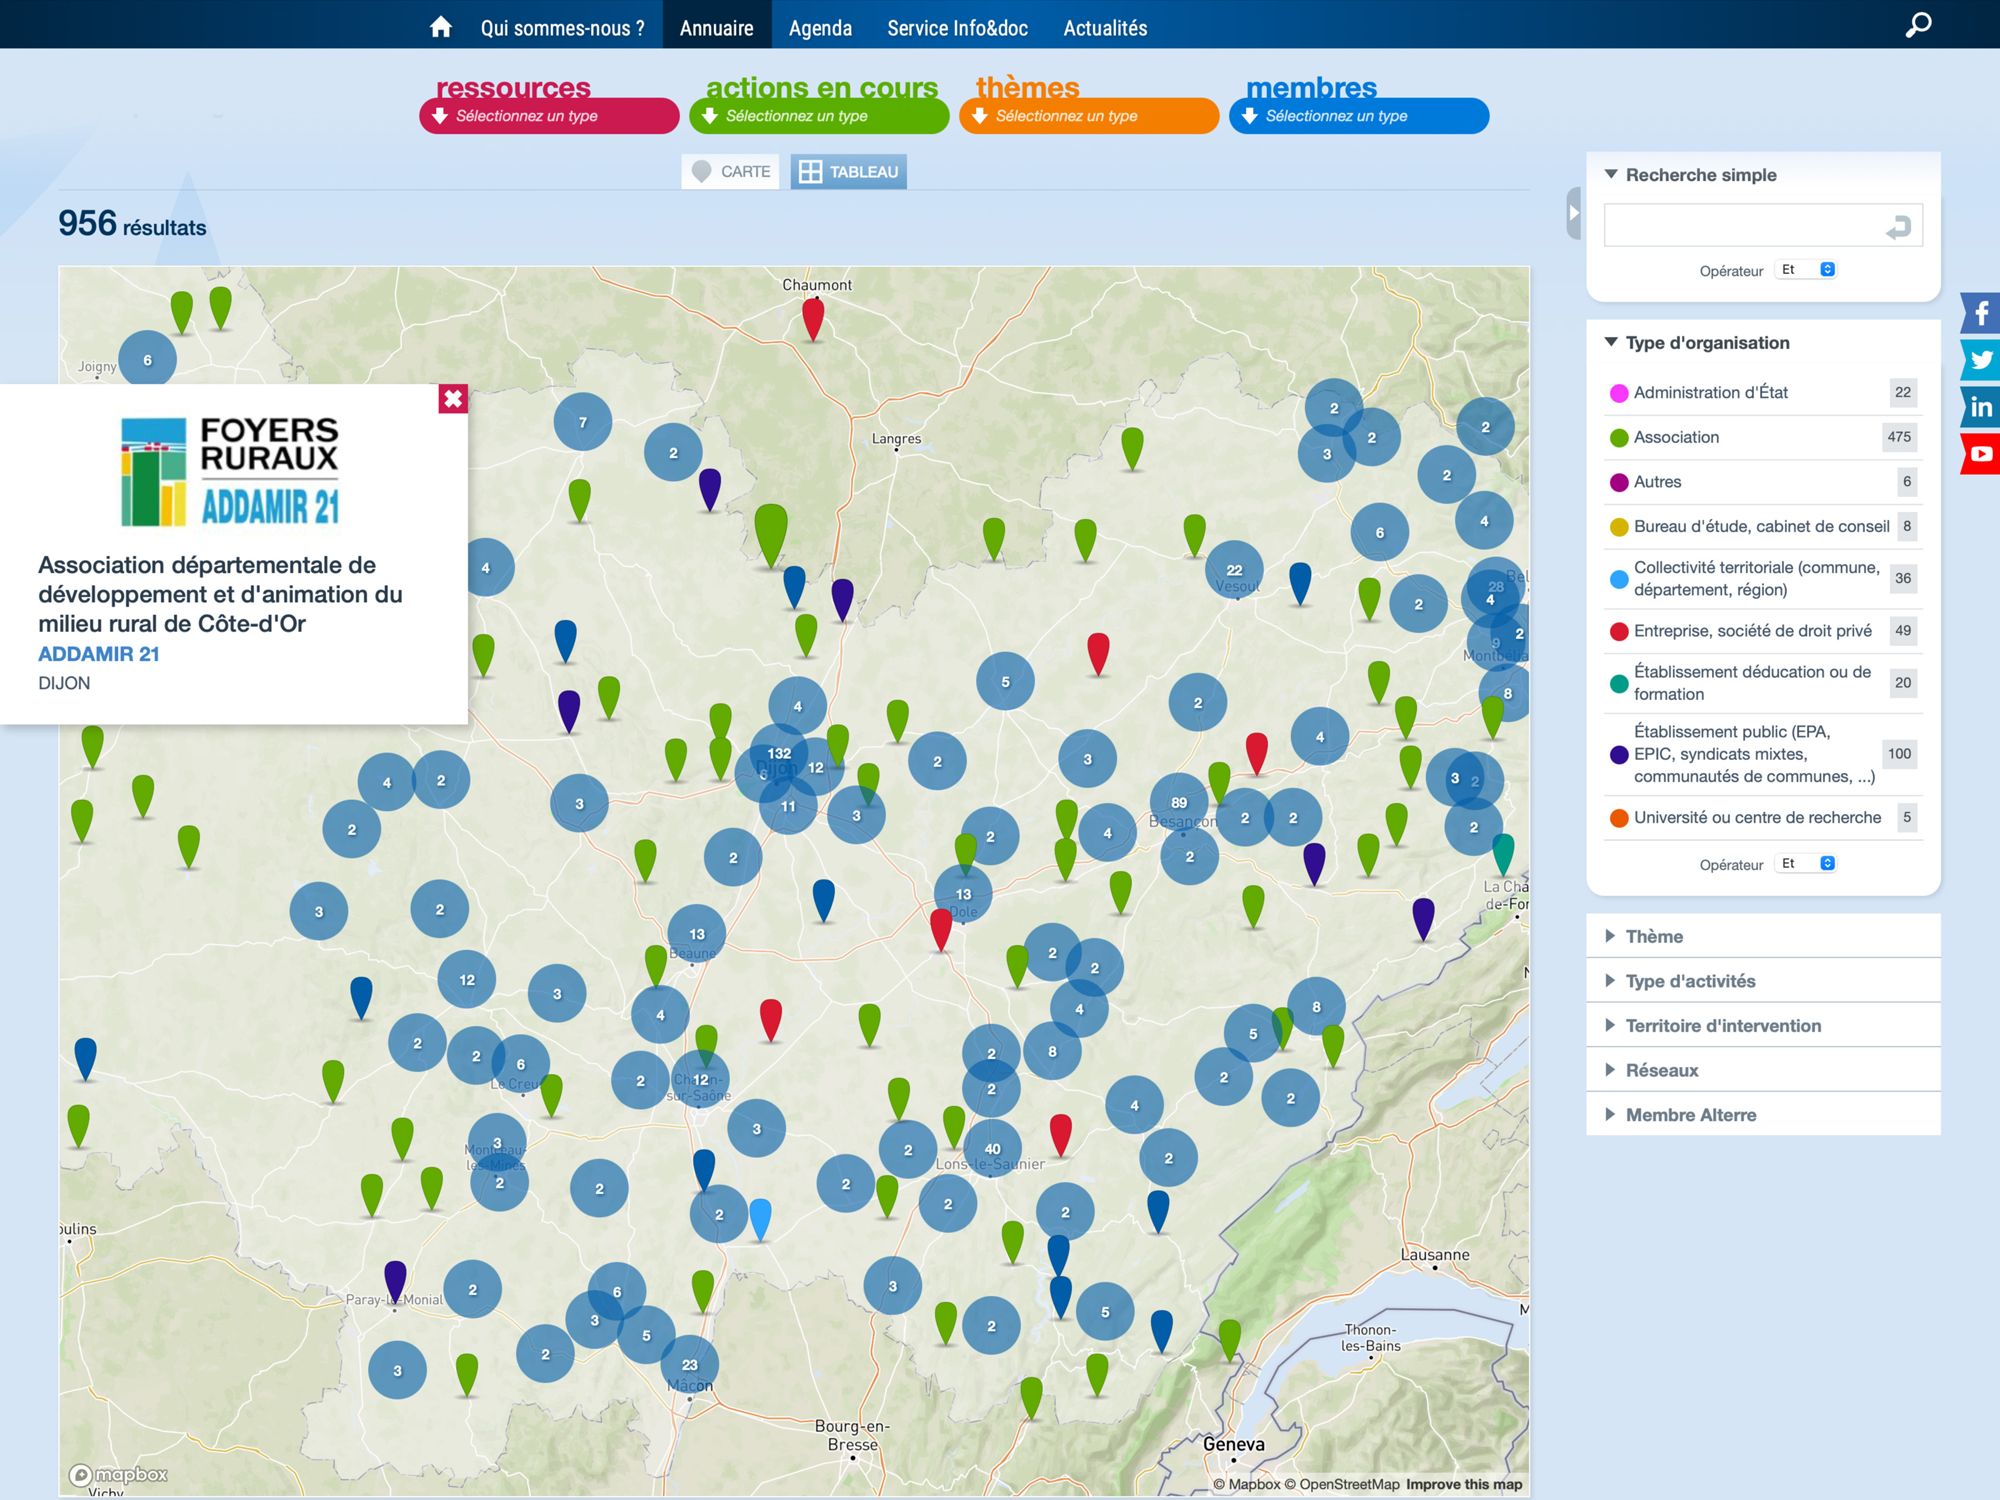Toggle the Administration d'État filter

pos(1710,393)
